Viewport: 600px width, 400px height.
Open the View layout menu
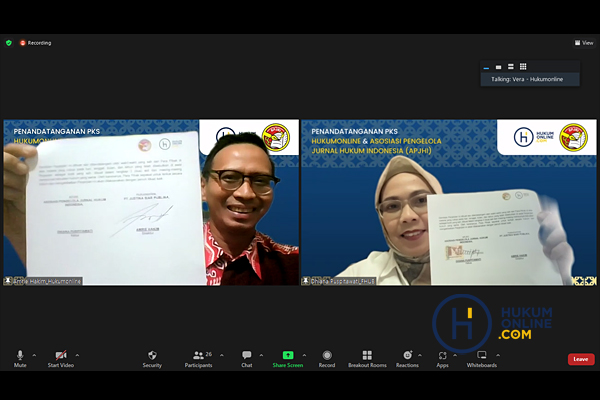click(584, 43)
